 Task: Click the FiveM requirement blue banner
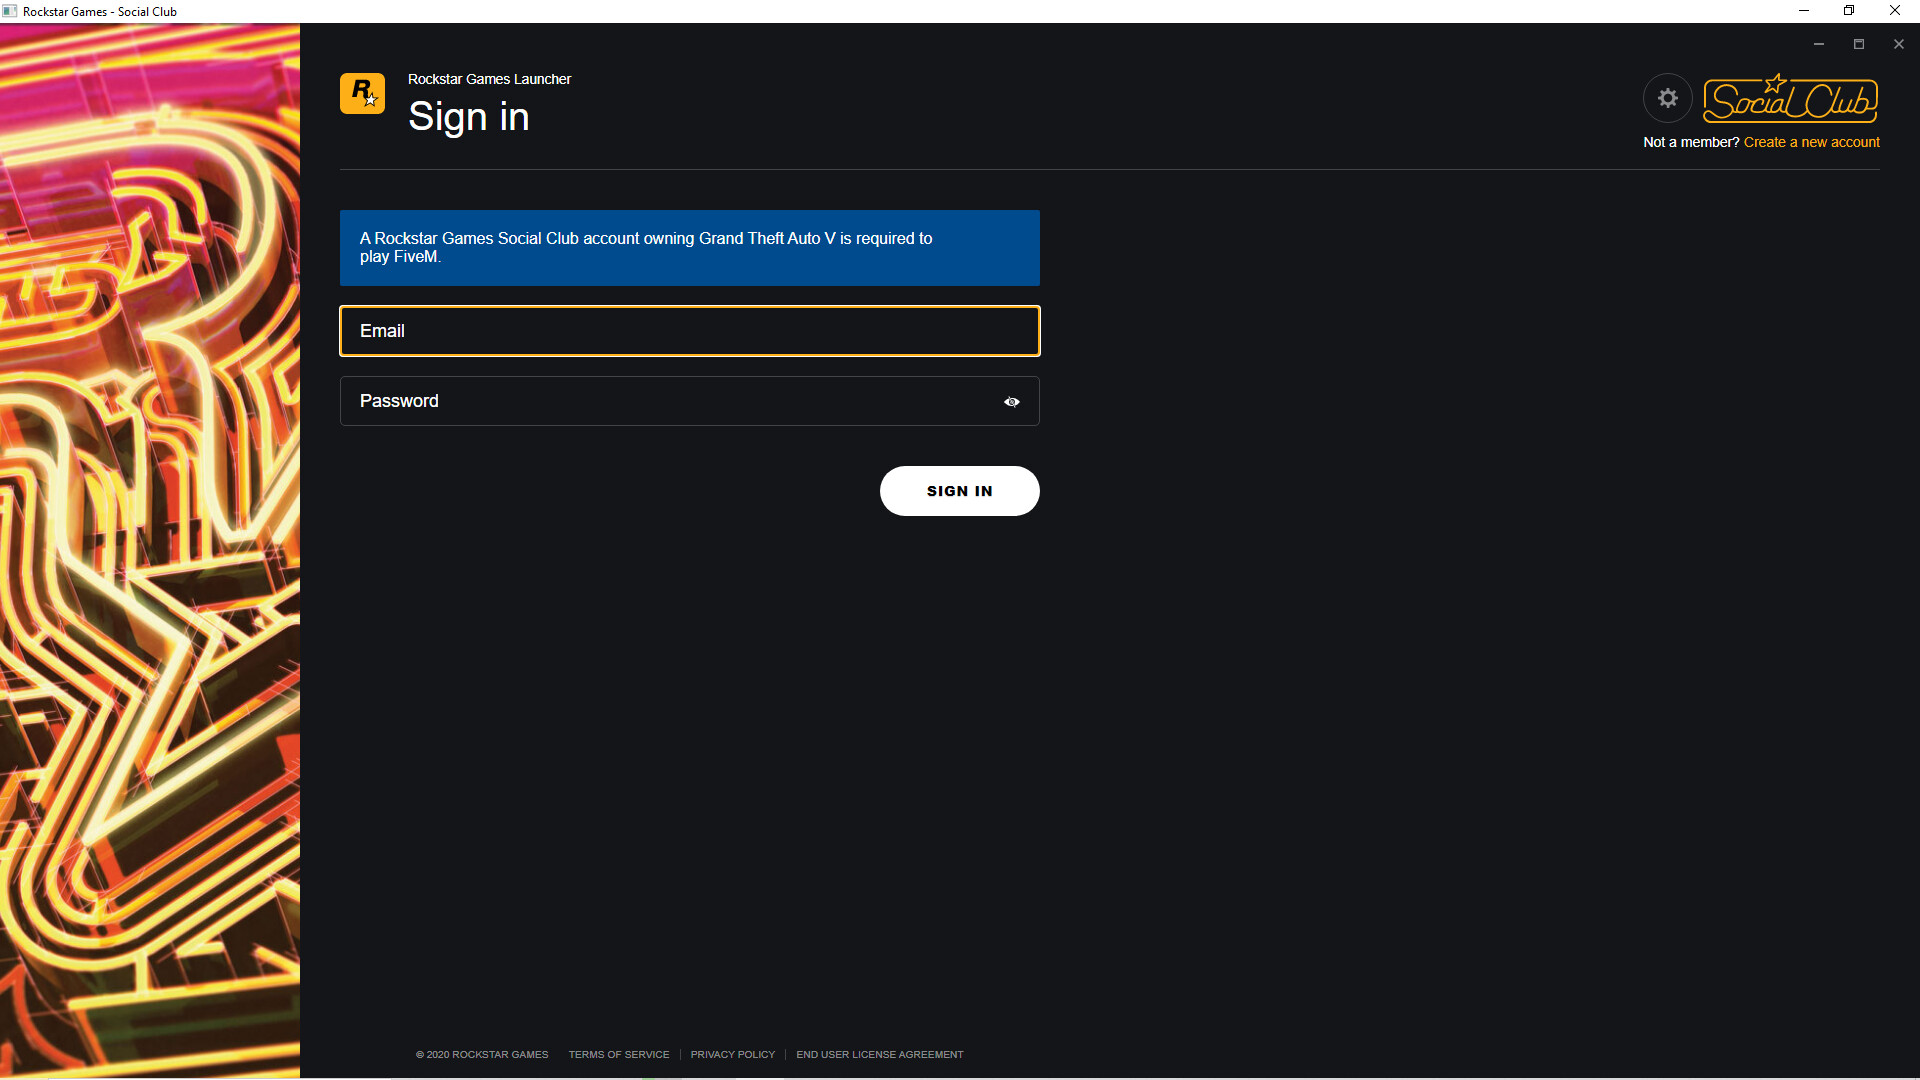click(x=690, y=248)
